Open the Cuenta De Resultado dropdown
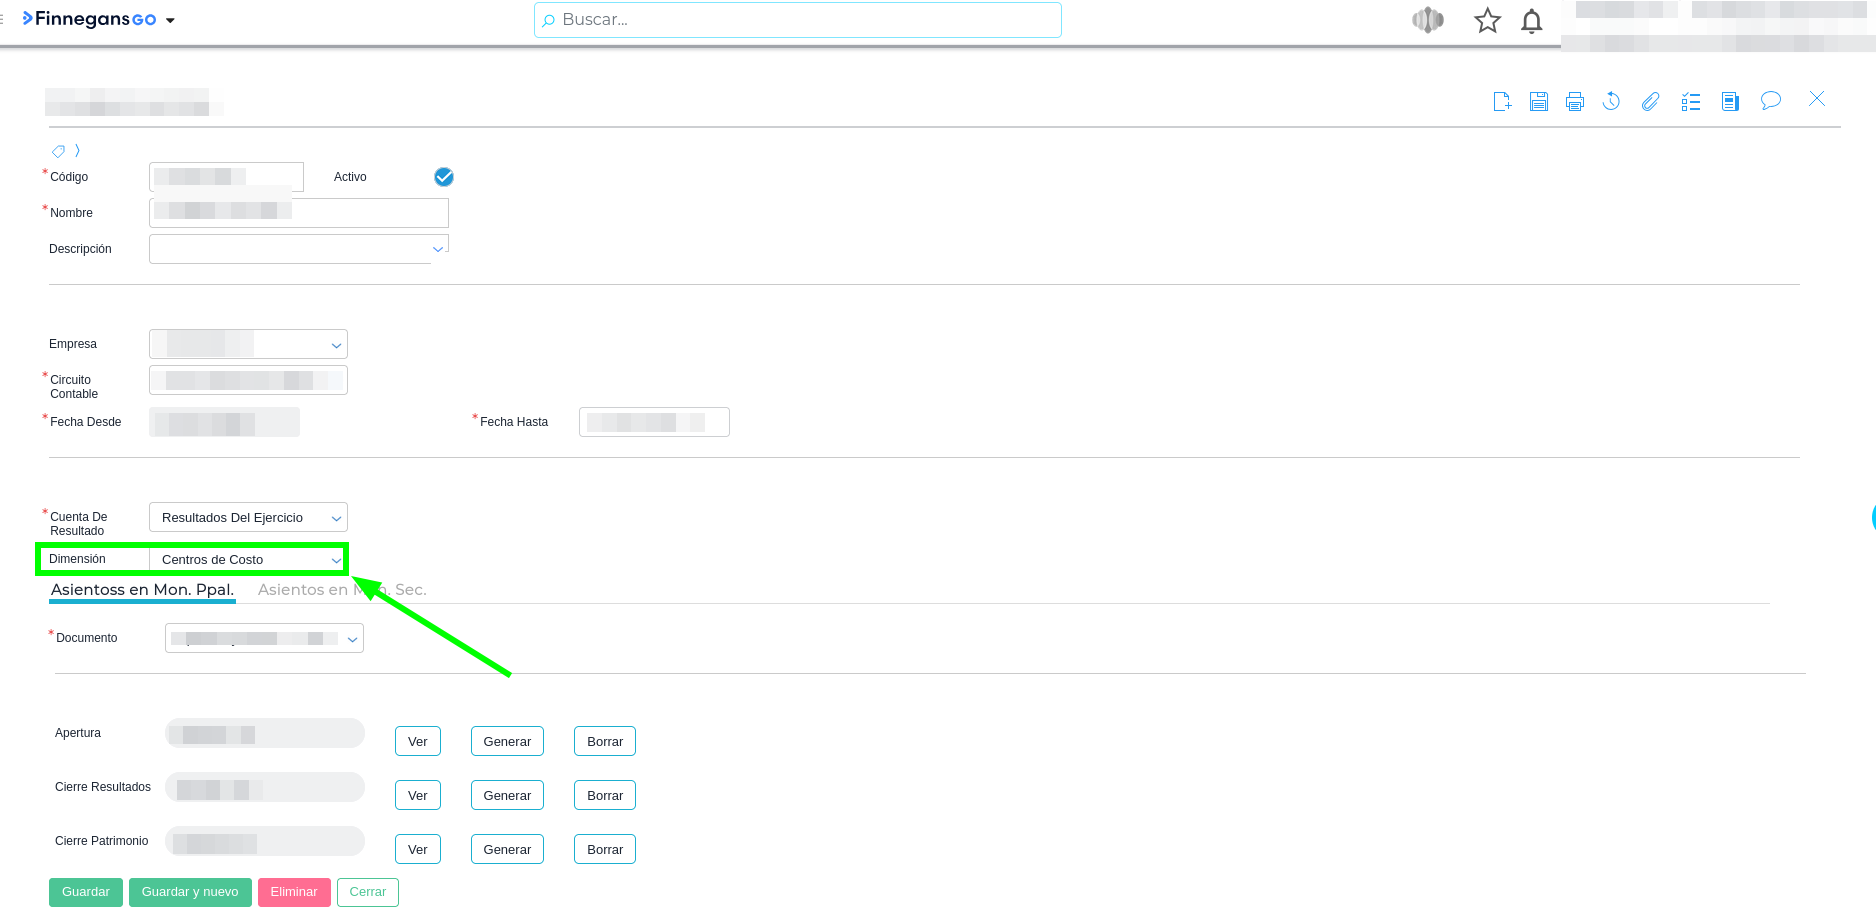 coord(336,518)
